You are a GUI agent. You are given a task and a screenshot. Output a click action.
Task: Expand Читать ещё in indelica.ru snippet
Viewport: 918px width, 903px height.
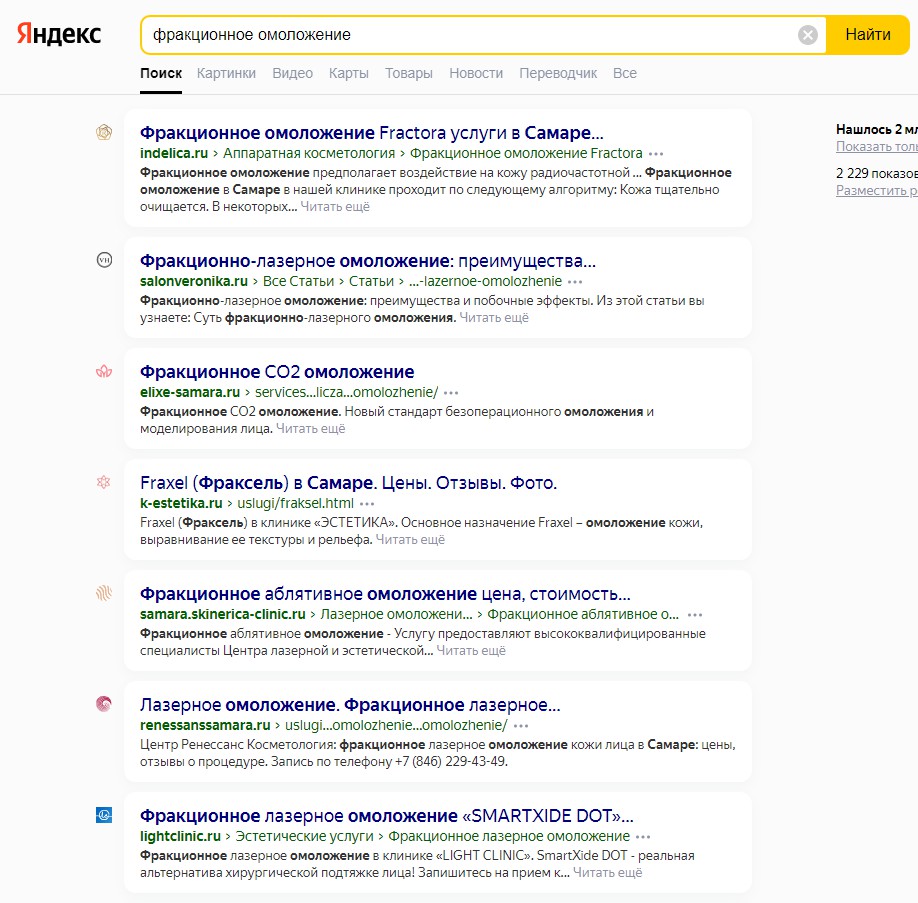[335, 207]
